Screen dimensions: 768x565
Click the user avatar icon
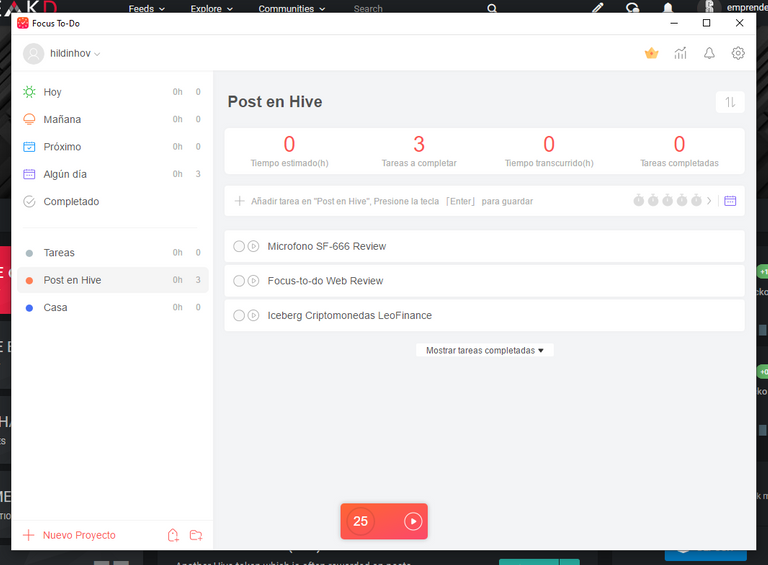click(x=34, y=53)
